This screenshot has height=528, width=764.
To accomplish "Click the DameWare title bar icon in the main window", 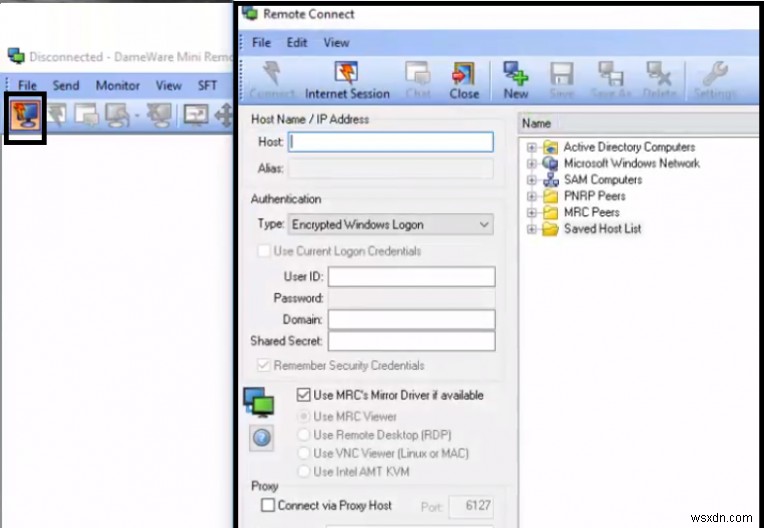I will pos(16,56).
